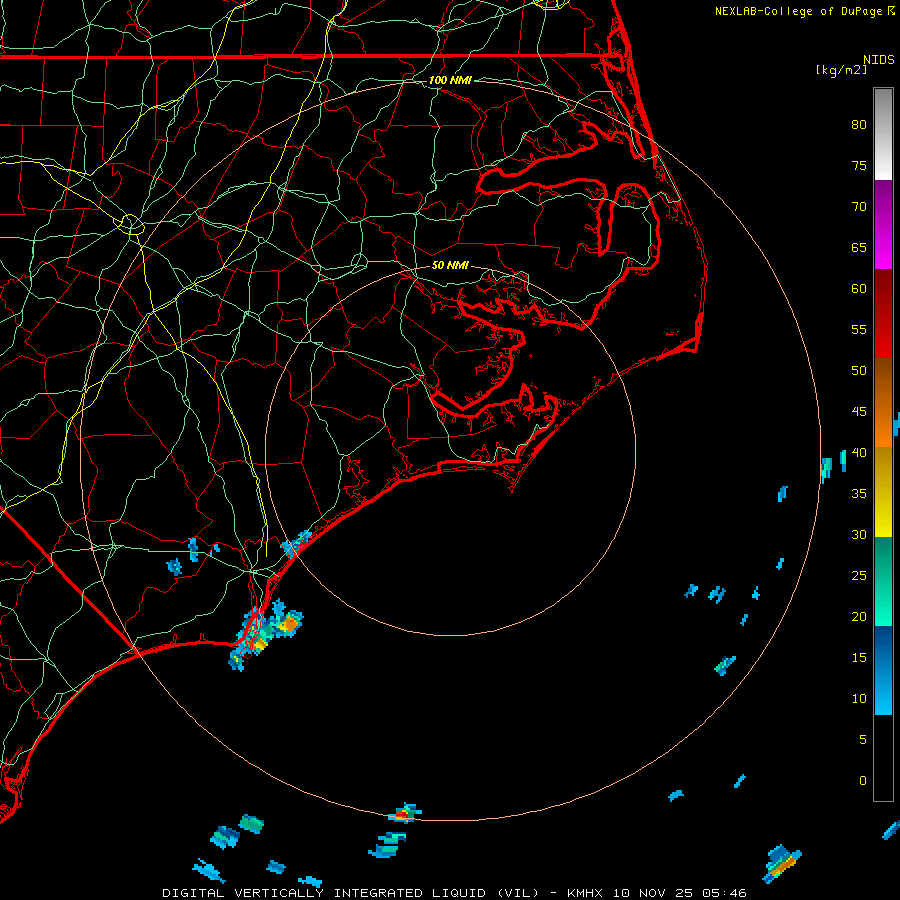Click the red-core storm cell on the 100 NMI ring
Screen dimensions: 900x900
(x=404, y=813)
